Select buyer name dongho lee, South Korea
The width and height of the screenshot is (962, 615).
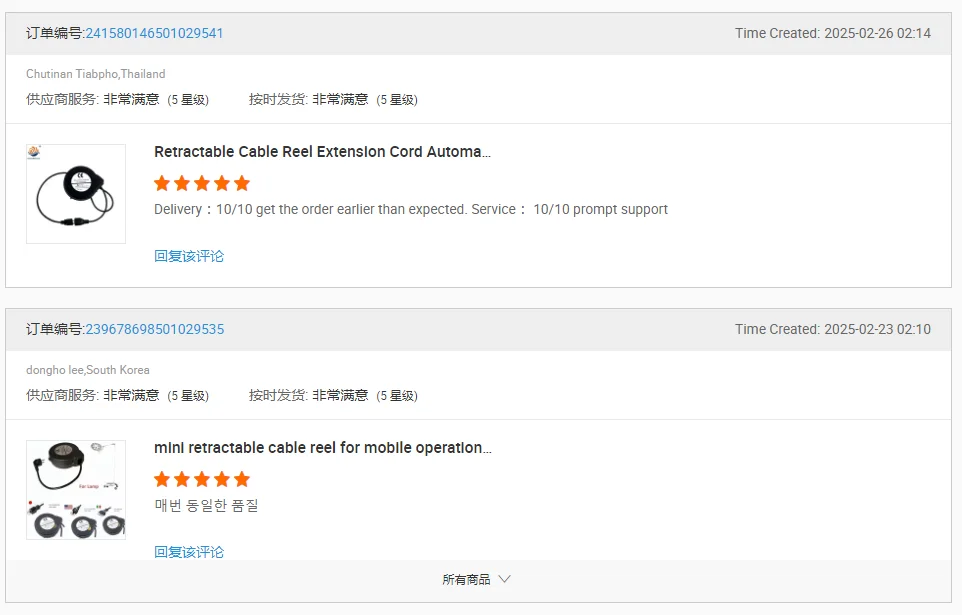tap(88, 369)
